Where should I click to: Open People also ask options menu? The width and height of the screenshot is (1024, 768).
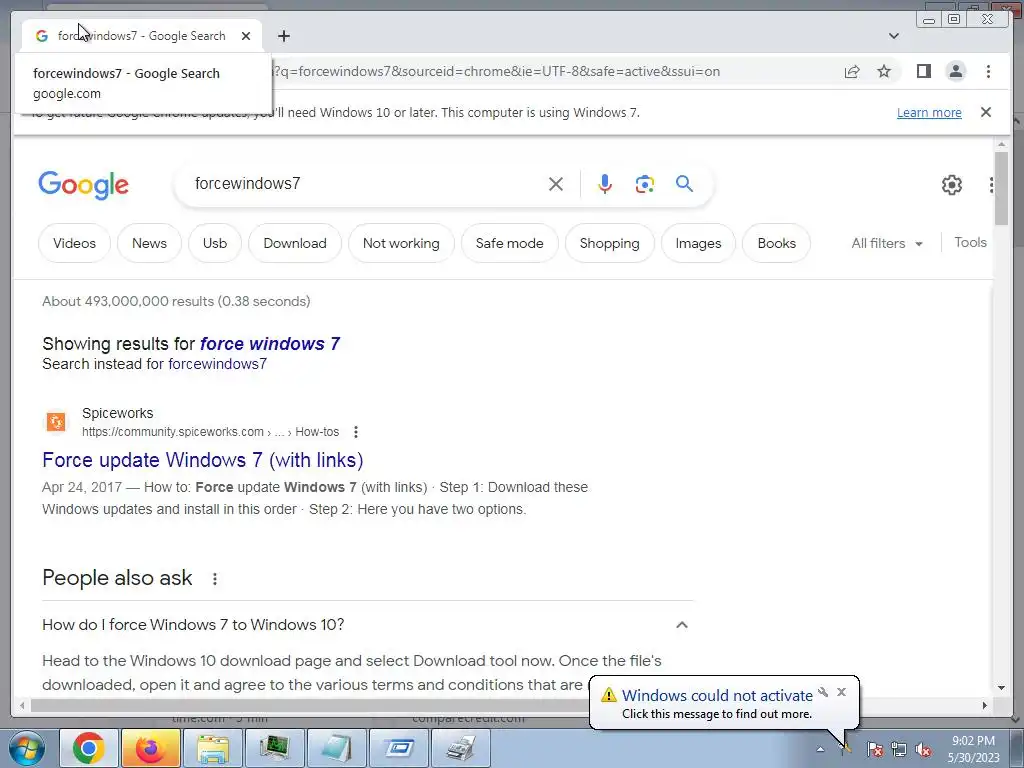coord(215,579)
